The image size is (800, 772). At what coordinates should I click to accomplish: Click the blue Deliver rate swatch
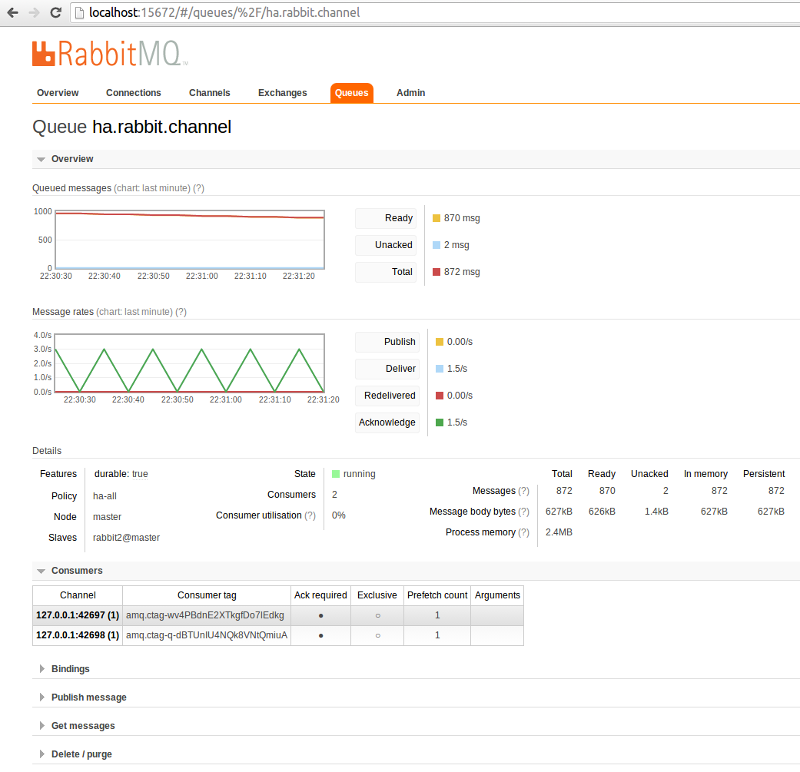coord(440,369)
